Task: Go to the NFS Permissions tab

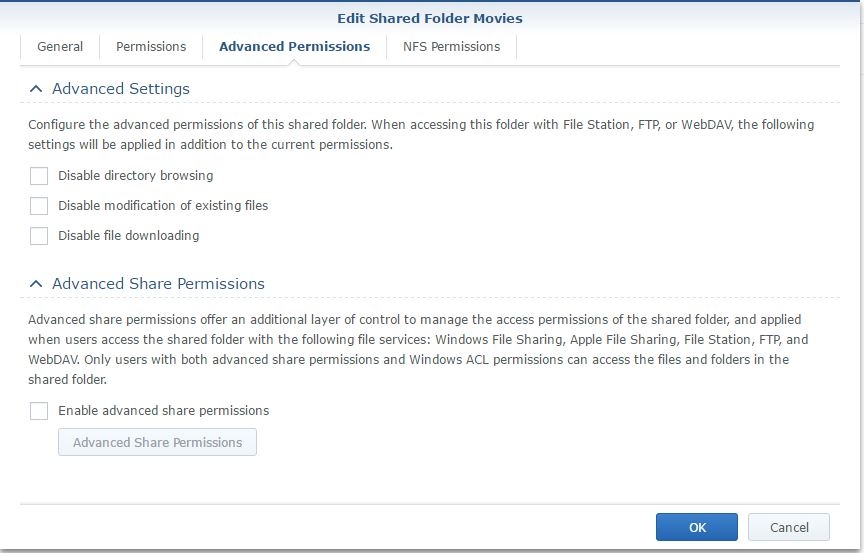Action: 451,47
